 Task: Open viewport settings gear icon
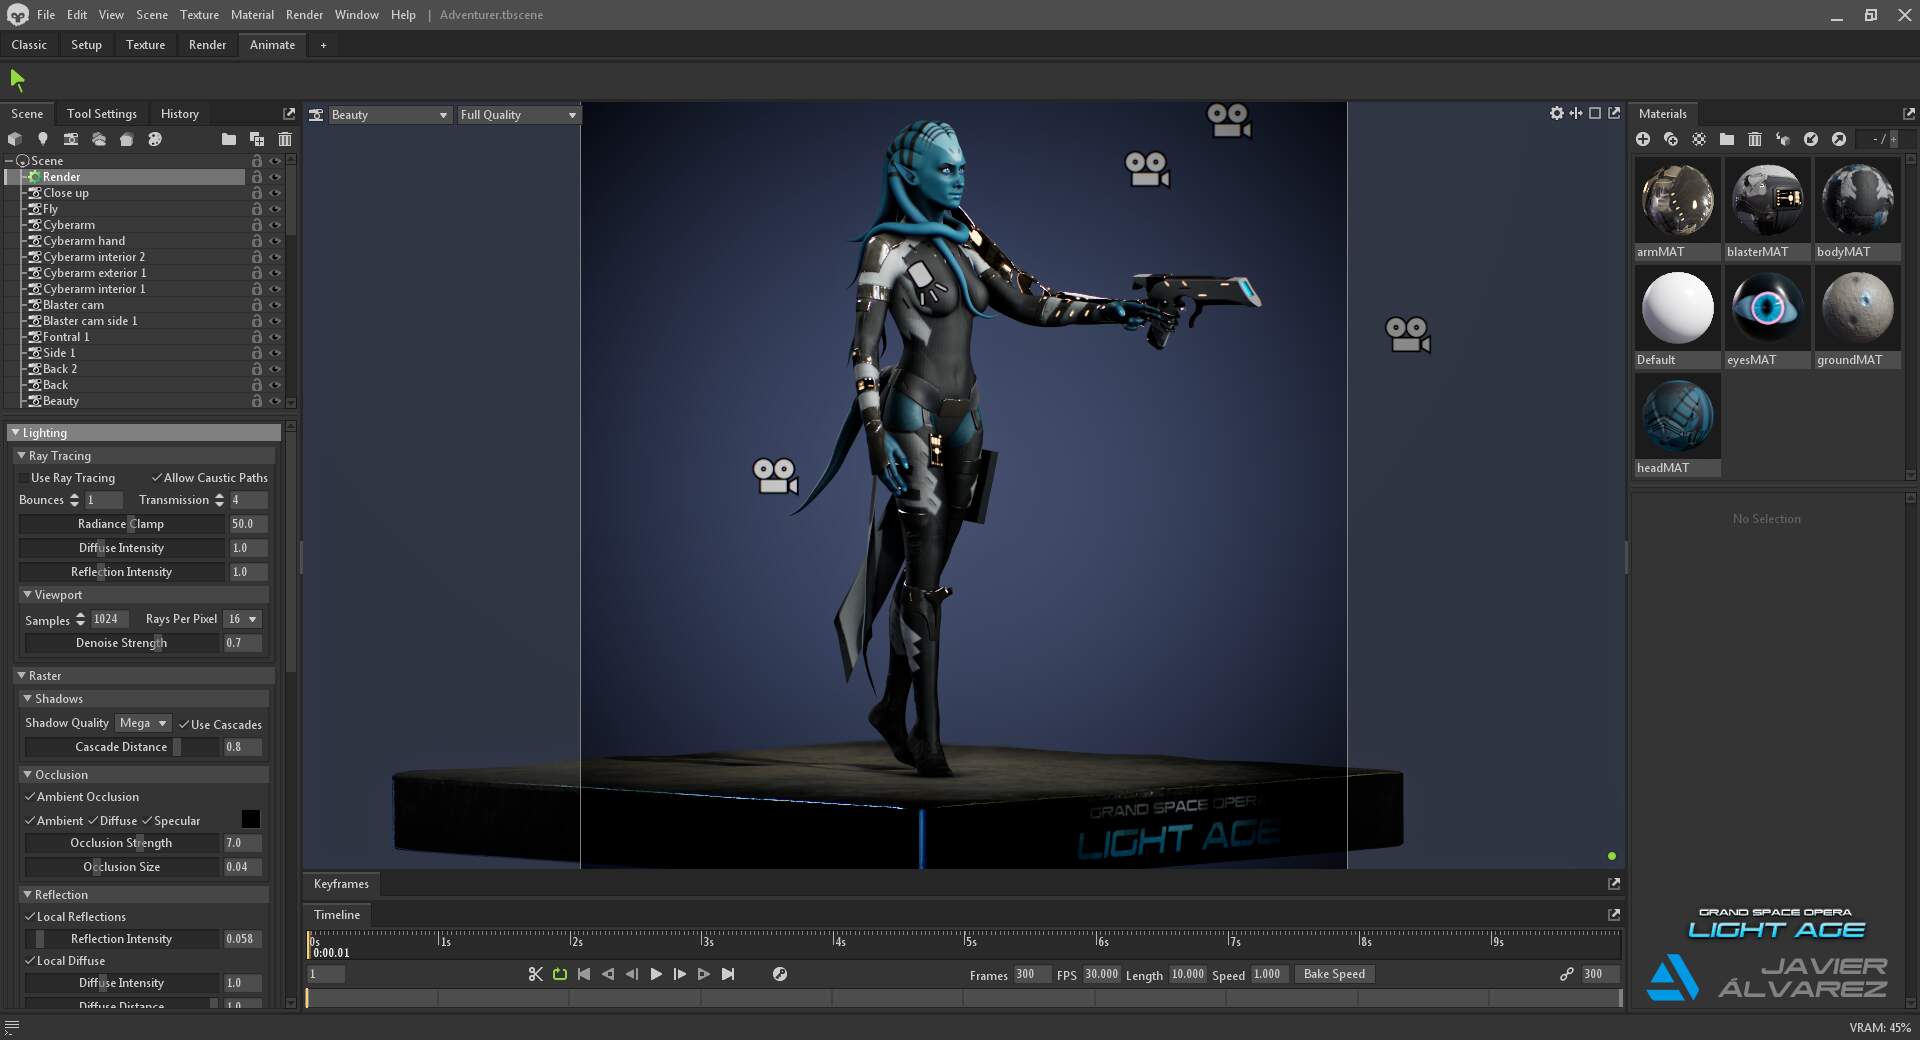point(1557,113)
